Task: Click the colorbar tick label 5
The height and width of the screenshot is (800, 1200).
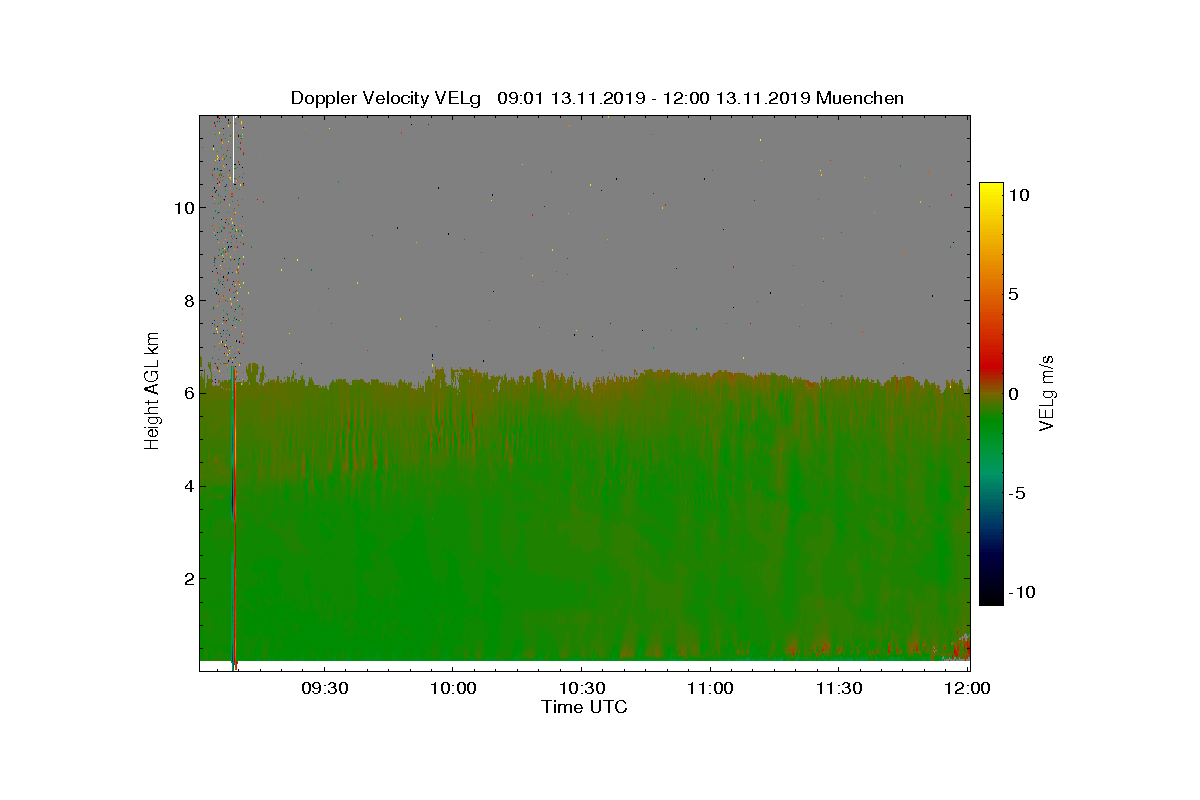Action: click(x=1012, y=294)
